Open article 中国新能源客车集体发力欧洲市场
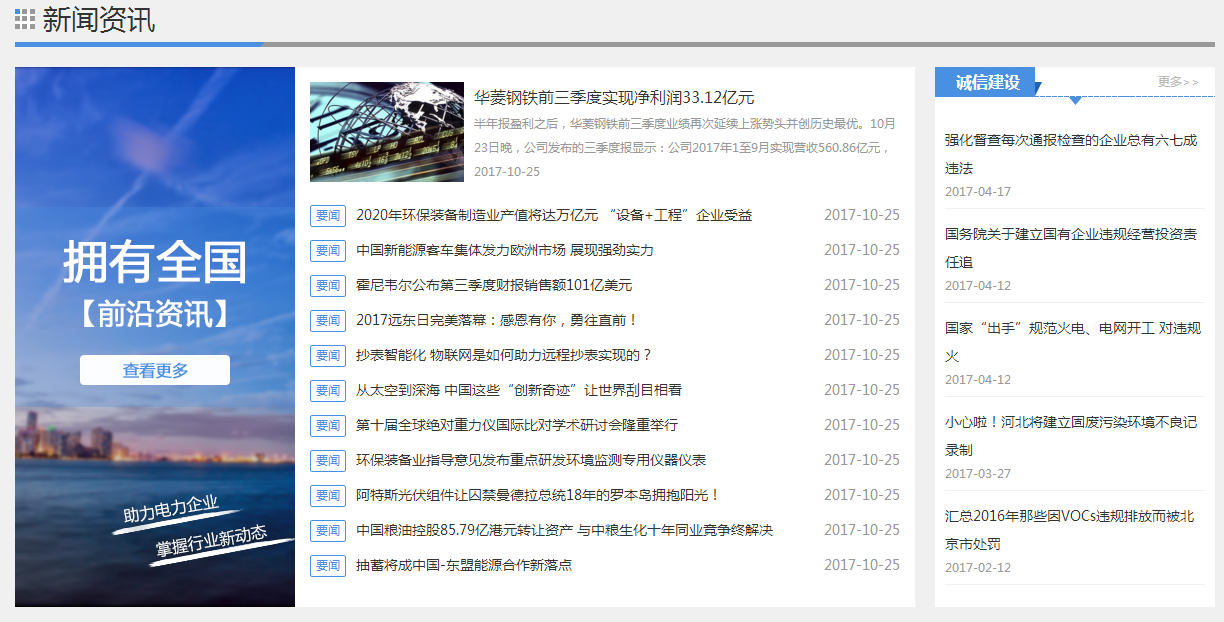The width and height of the screenshot is (1224, 622). 504,250
